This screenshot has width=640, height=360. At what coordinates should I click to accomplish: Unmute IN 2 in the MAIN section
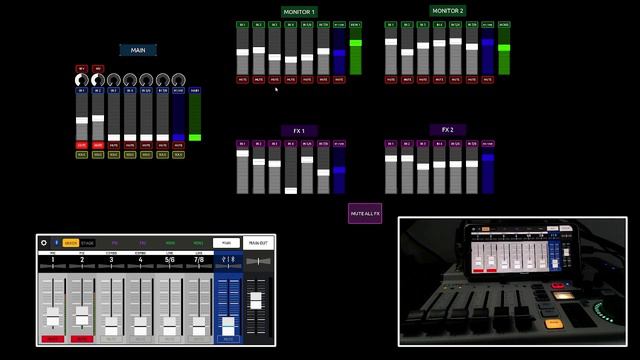pyautogui.click(x=98, y=145)
